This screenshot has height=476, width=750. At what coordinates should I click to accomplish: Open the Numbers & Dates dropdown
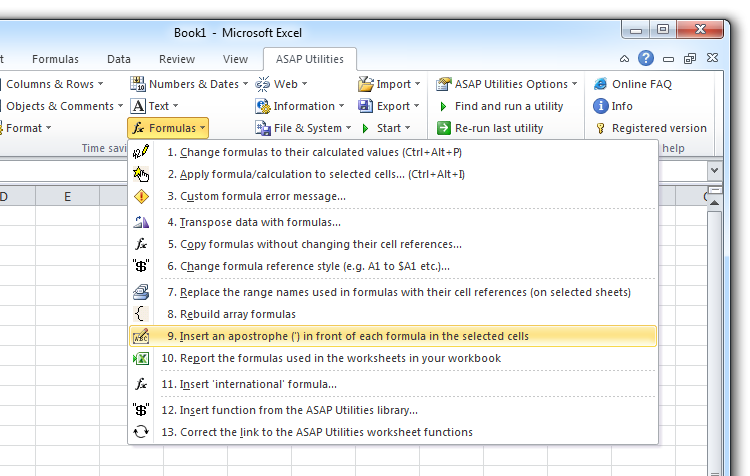189,84
